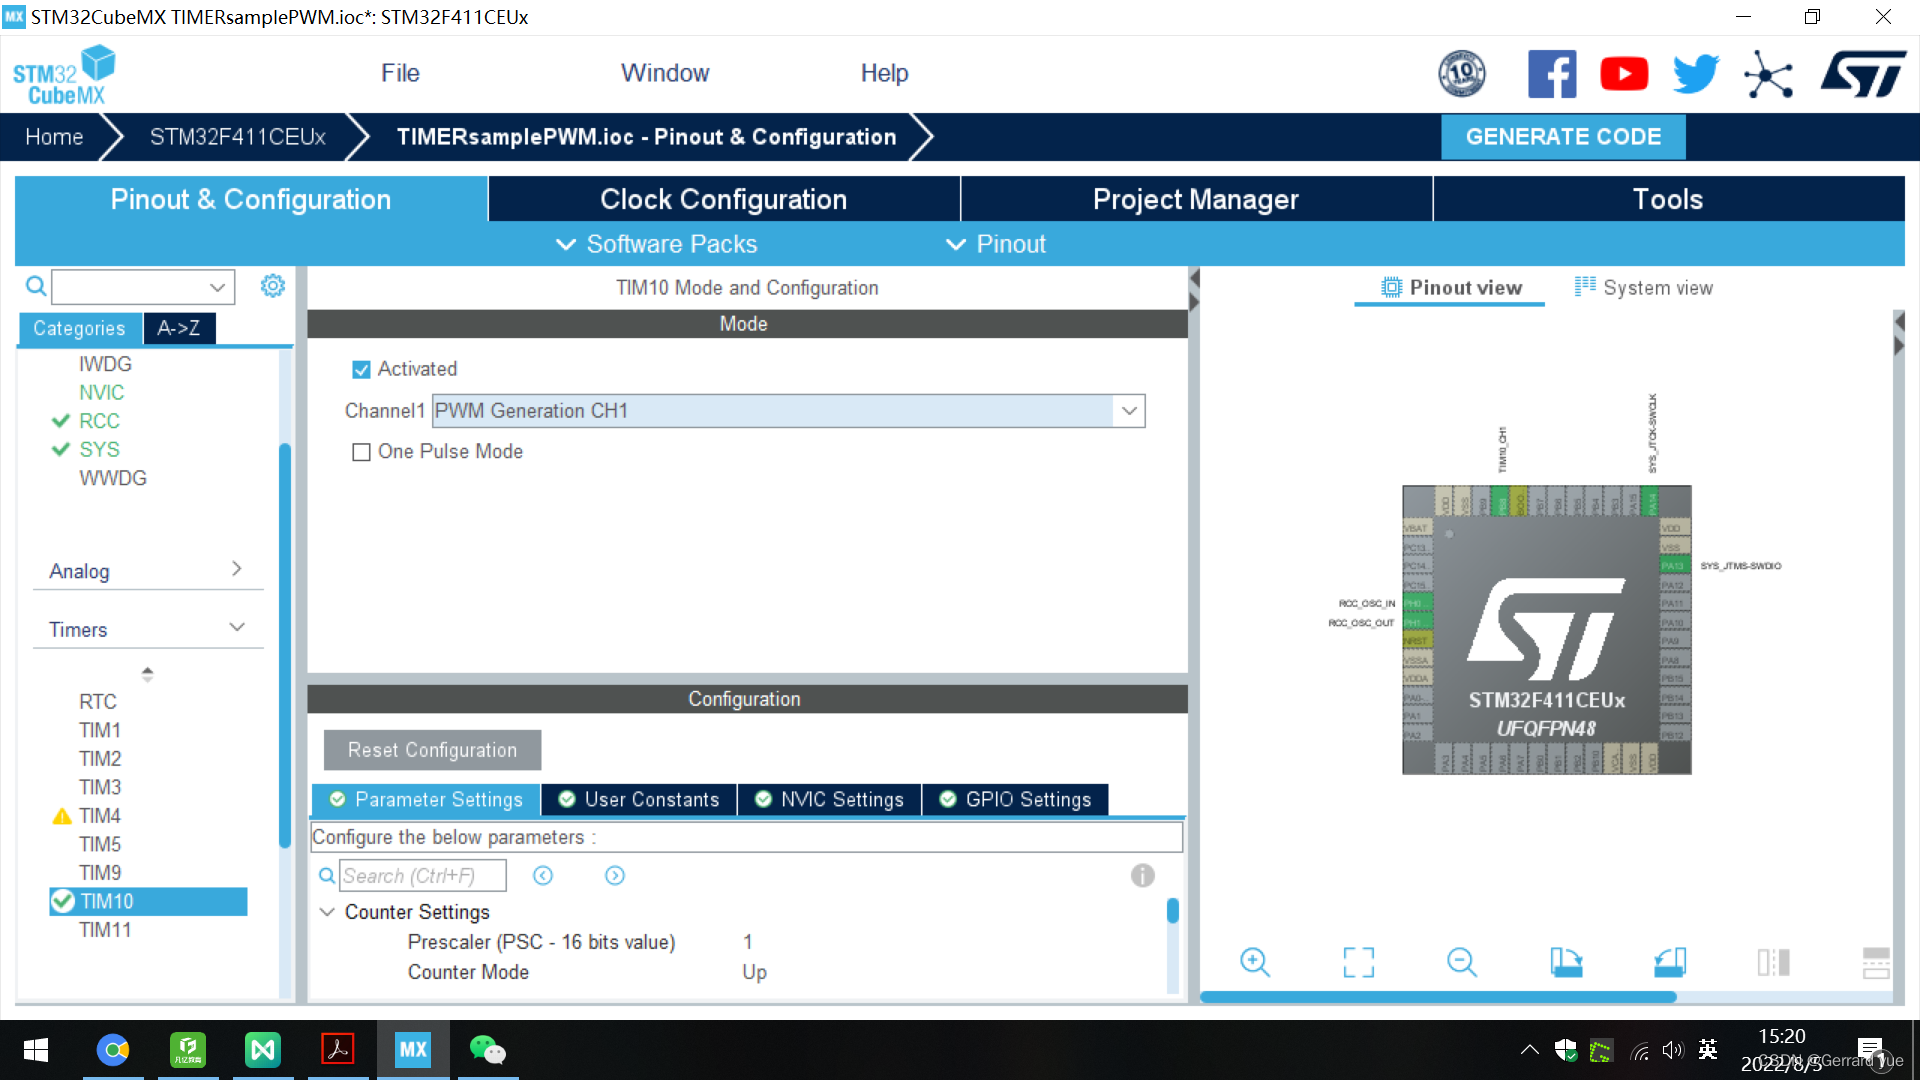Open the Windows Start menu
The image size is (1920, 1080).
point(36,1050)
